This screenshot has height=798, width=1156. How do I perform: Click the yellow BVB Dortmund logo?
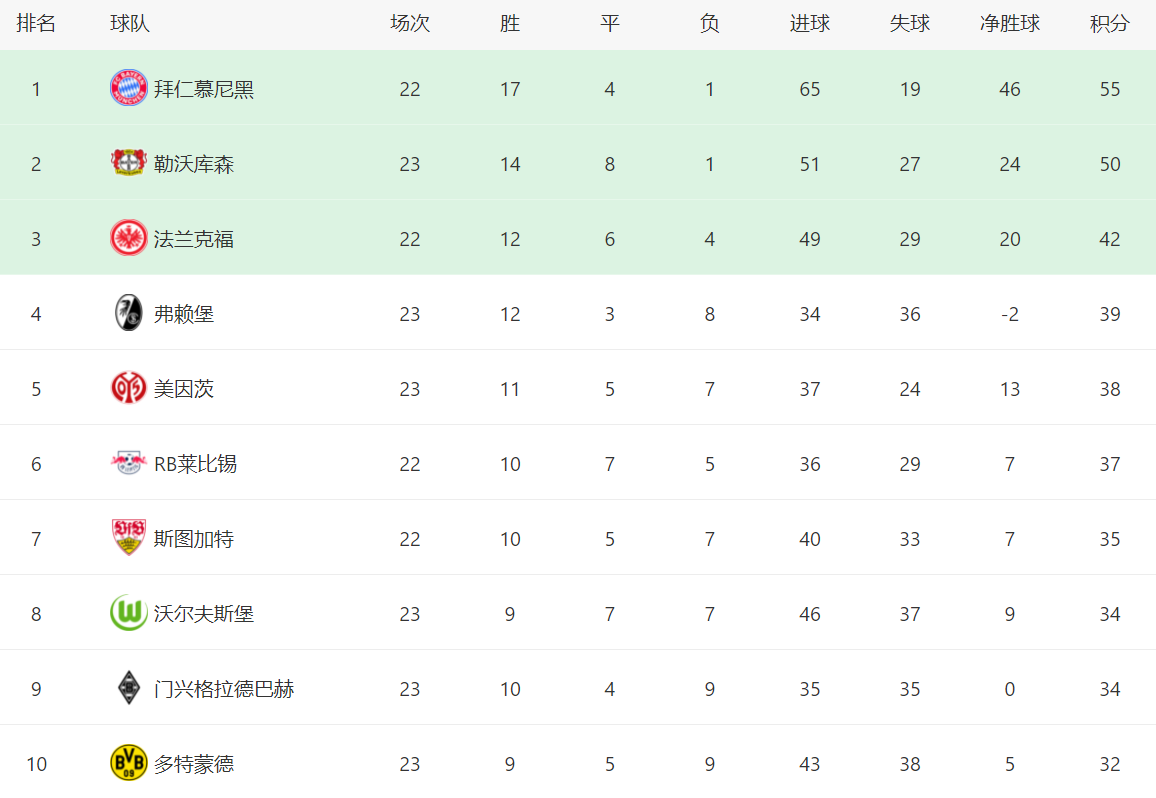[128, 763]
